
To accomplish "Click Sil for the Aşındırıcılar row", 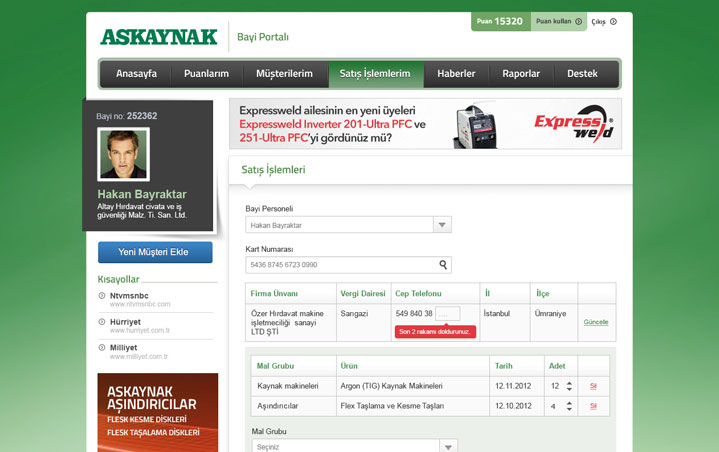I will [593, 406].
